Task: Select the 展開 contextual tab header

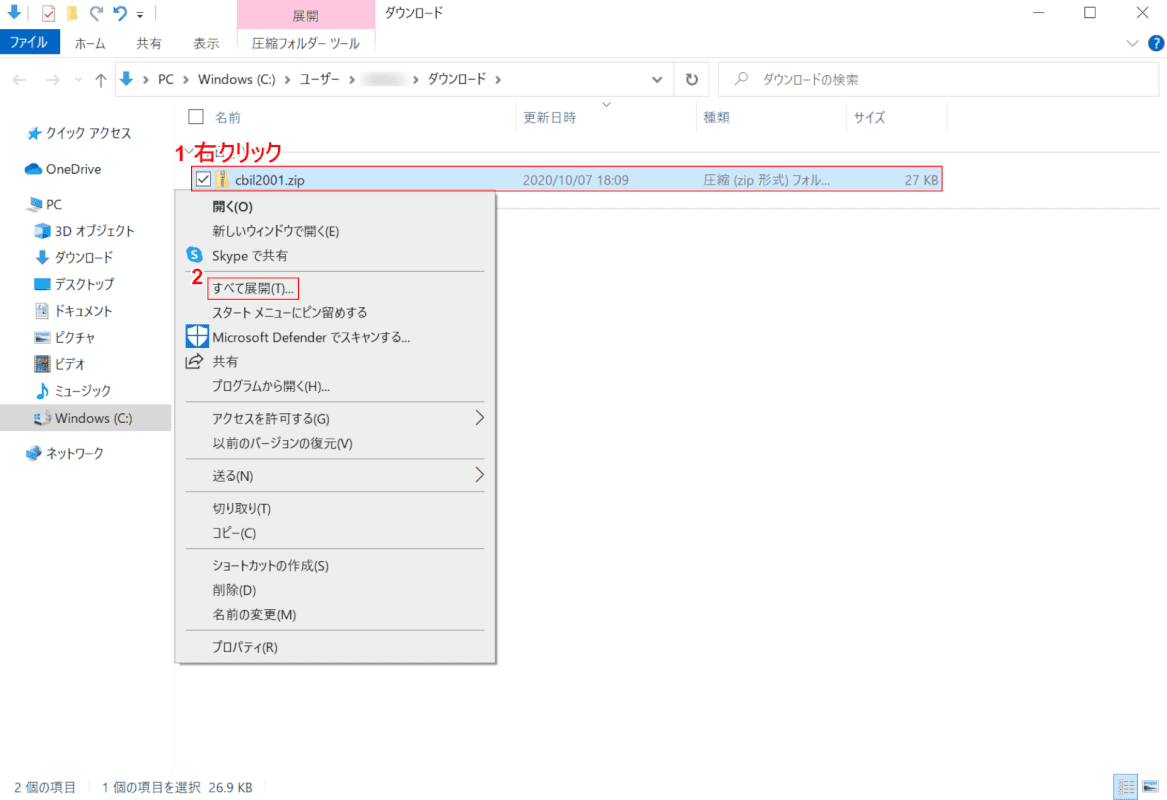Action: point(306,15)
